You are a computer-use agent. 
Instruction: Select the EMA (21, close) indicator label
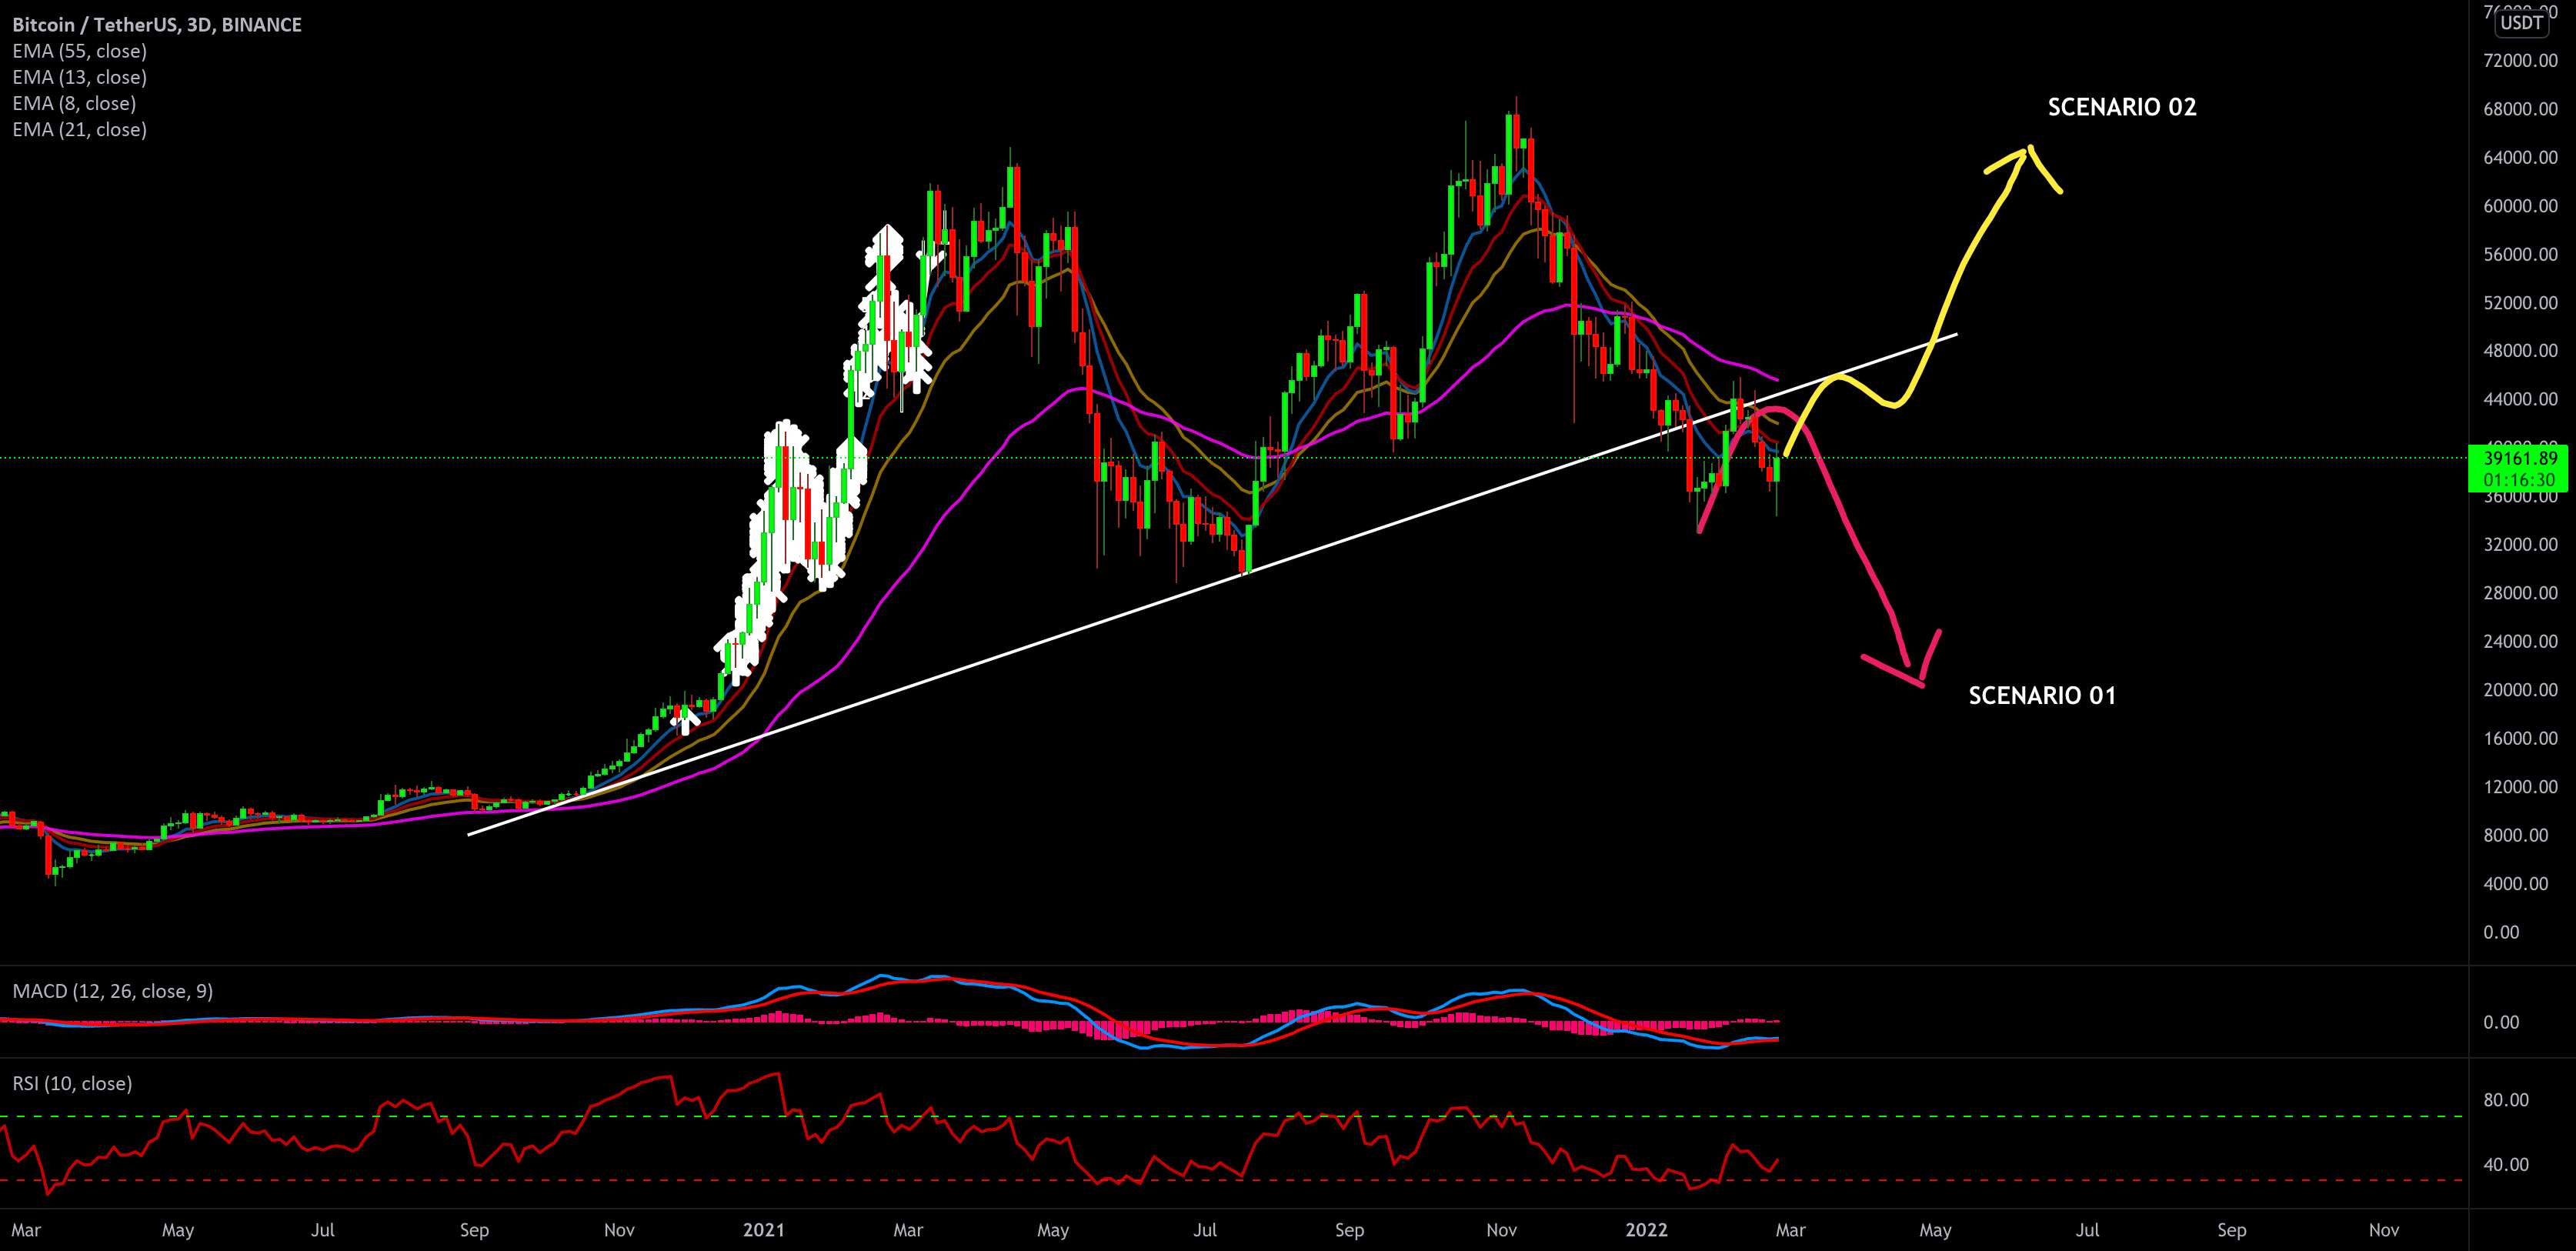[x=80, y=129]
